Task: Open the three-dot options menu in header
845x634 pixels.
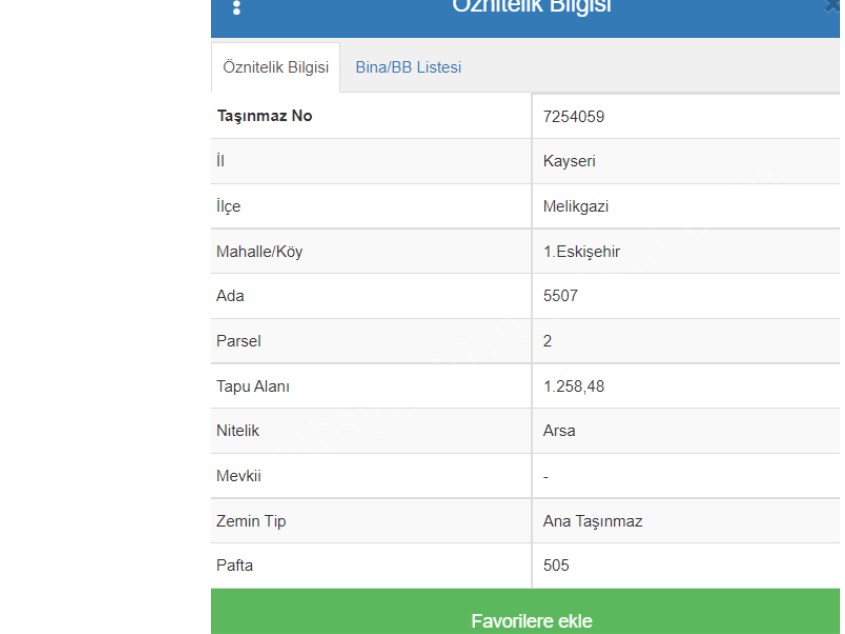Action: [x=237, y=7]
